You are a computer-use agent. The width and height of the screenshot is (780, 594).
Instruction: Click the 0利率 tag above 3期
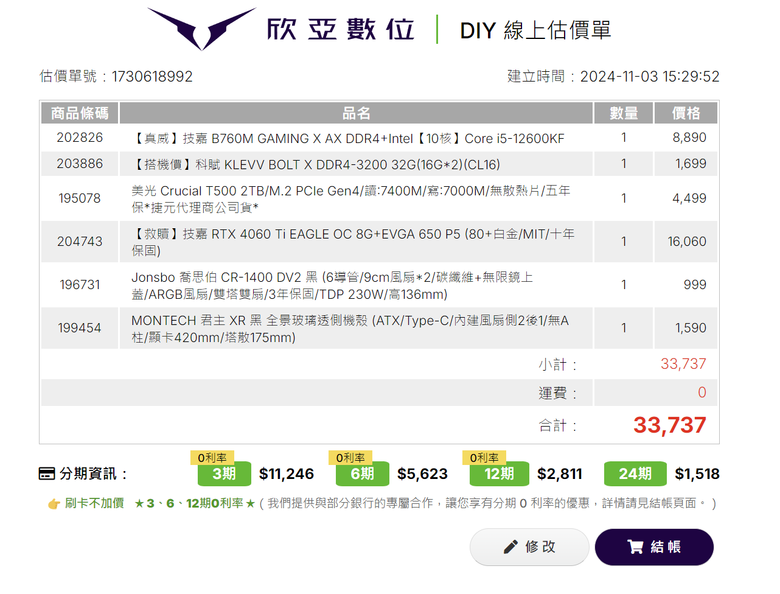tap(212, 457)
